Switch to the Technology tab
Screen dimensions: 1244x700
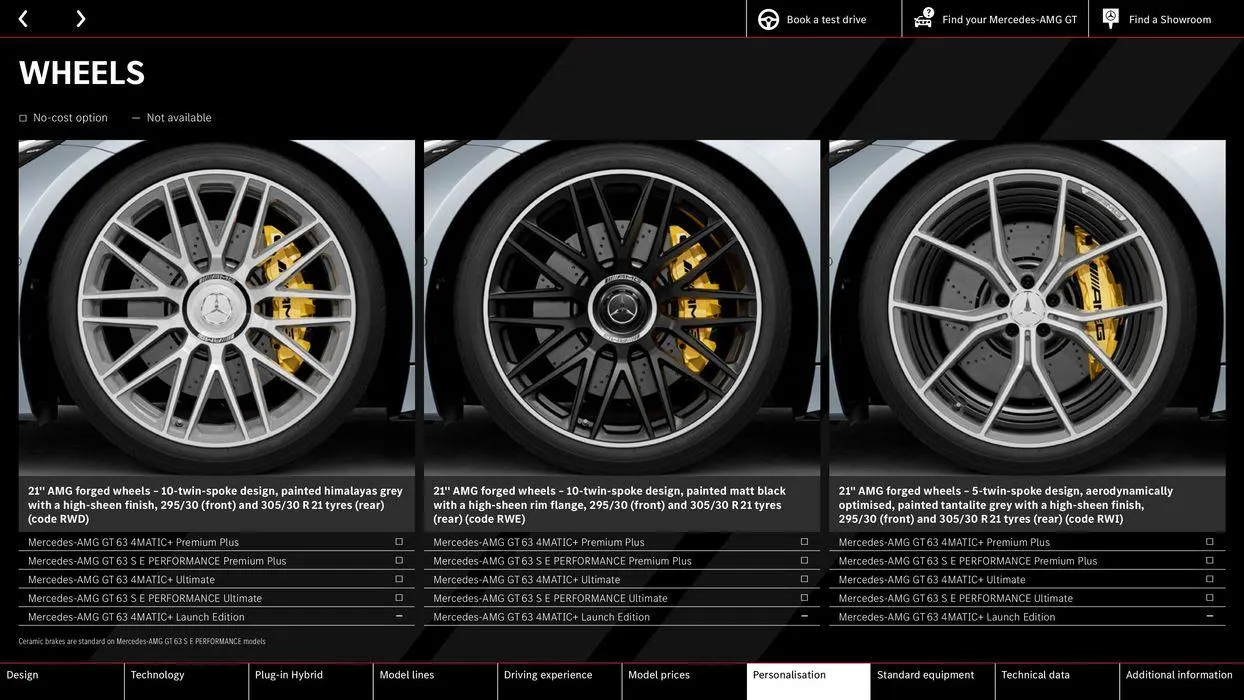187,681
